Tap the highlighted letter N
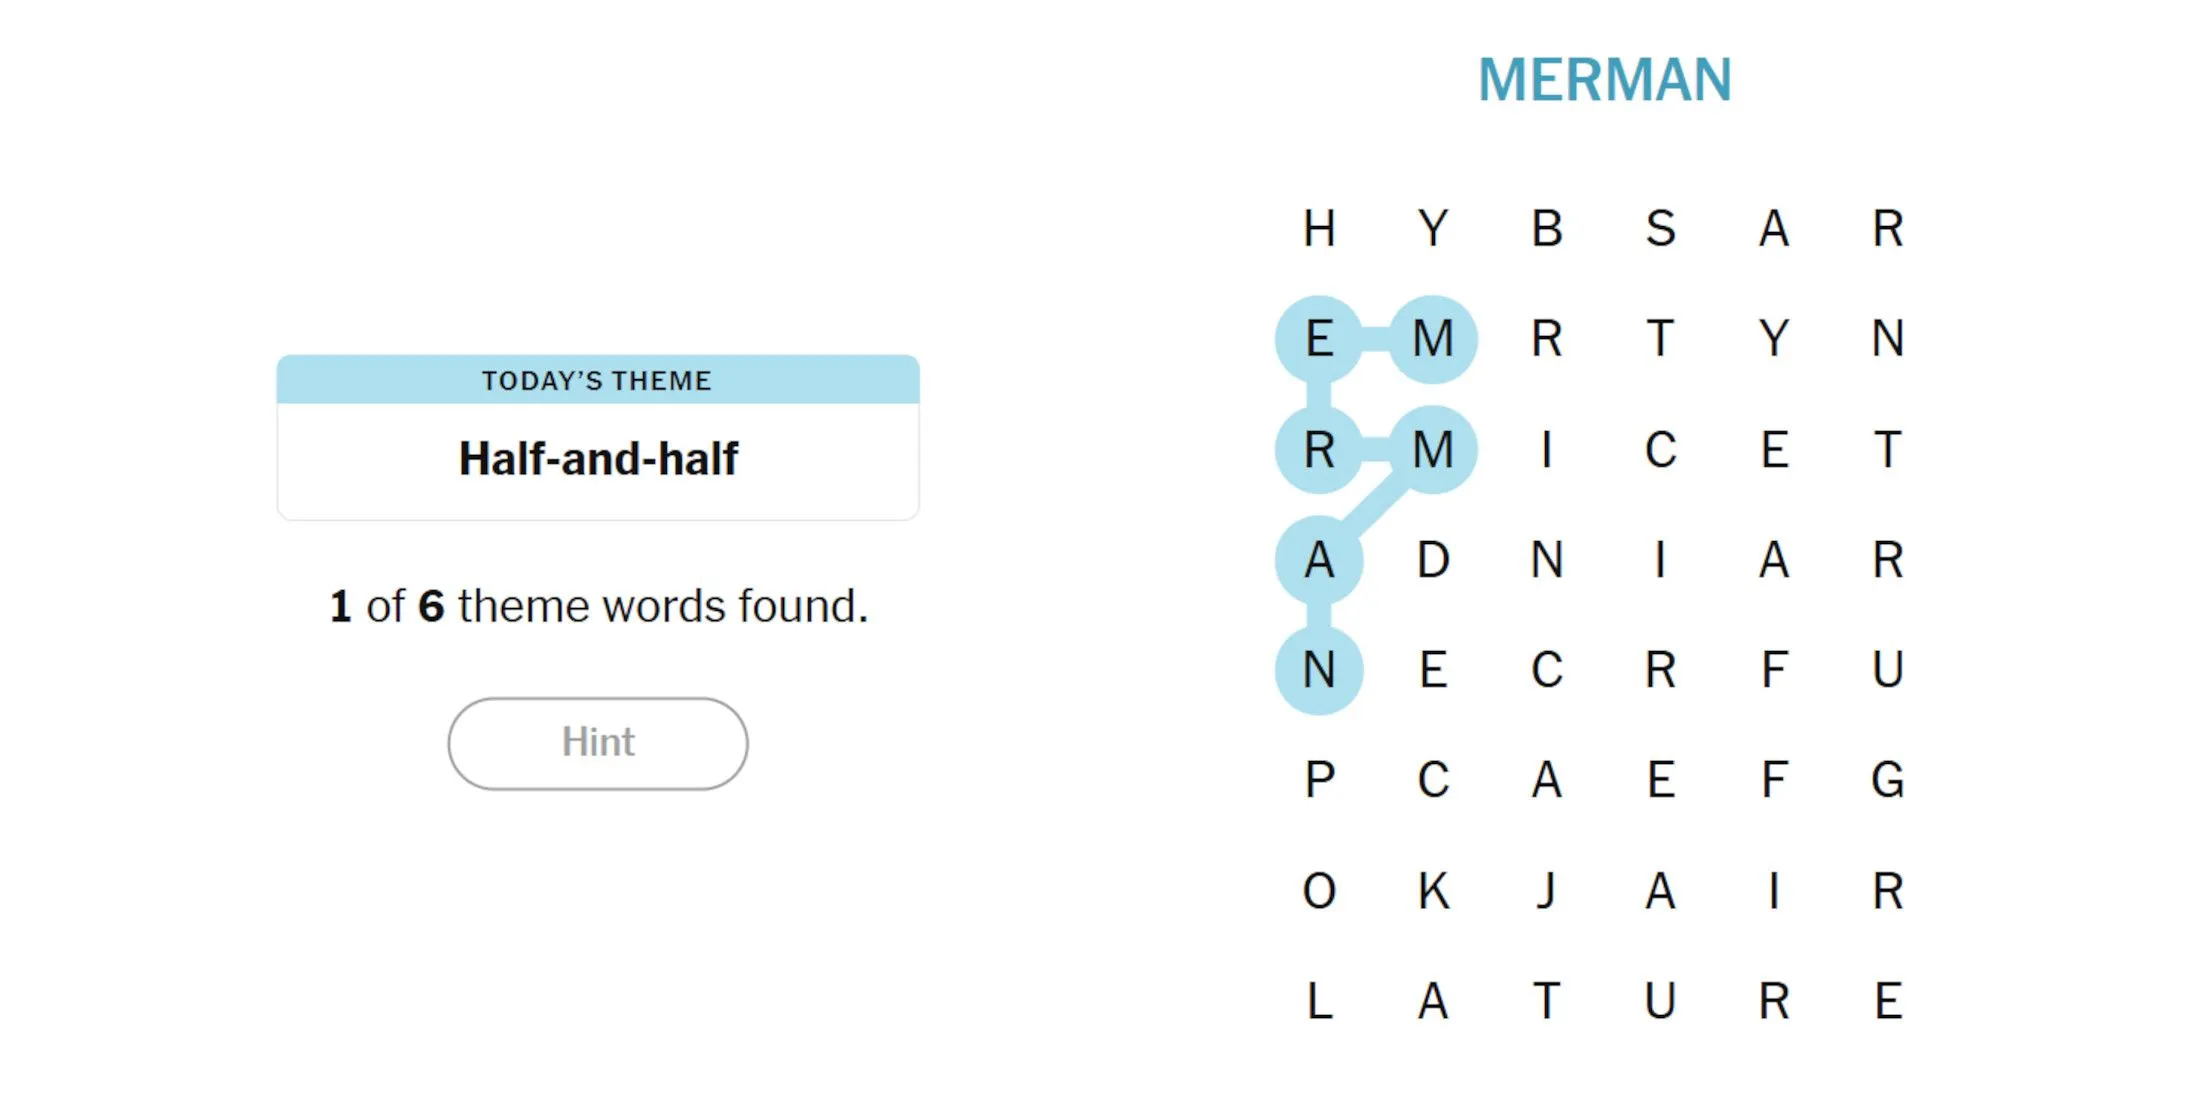 pos(1319,670)
